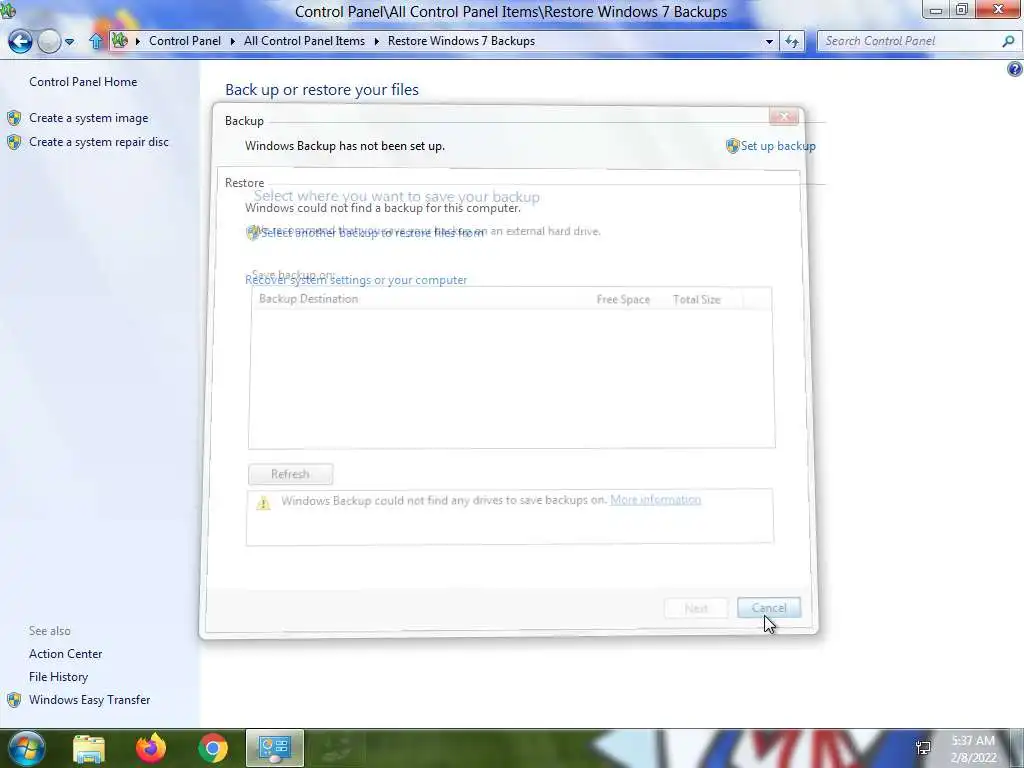This screenshot has height=768, width=1024.
Task: Open Create a system repair disc
Action: click(x=99, y=142)
